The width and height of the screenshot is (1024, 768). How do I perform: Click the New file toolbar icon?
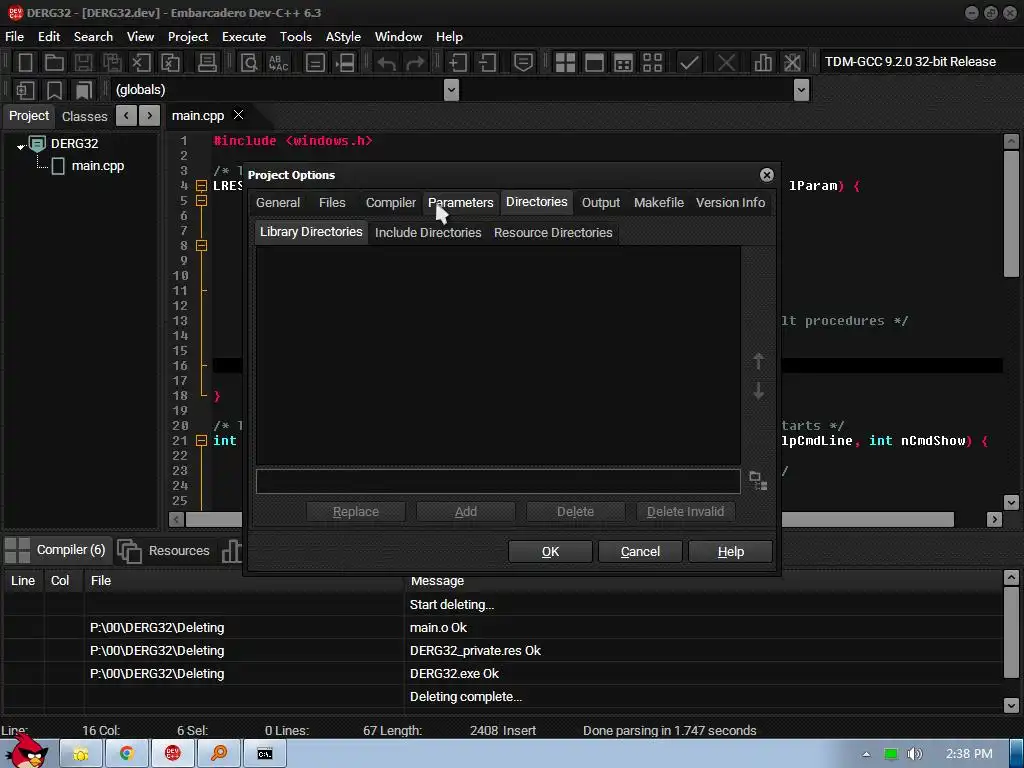[25, 63]
